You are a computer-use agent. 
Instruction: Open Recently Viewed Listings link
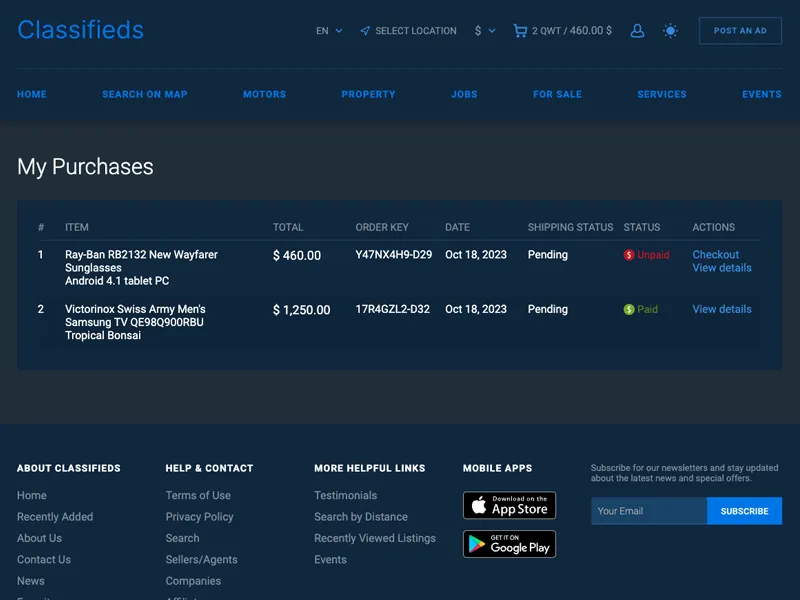[x=375, y=538]
